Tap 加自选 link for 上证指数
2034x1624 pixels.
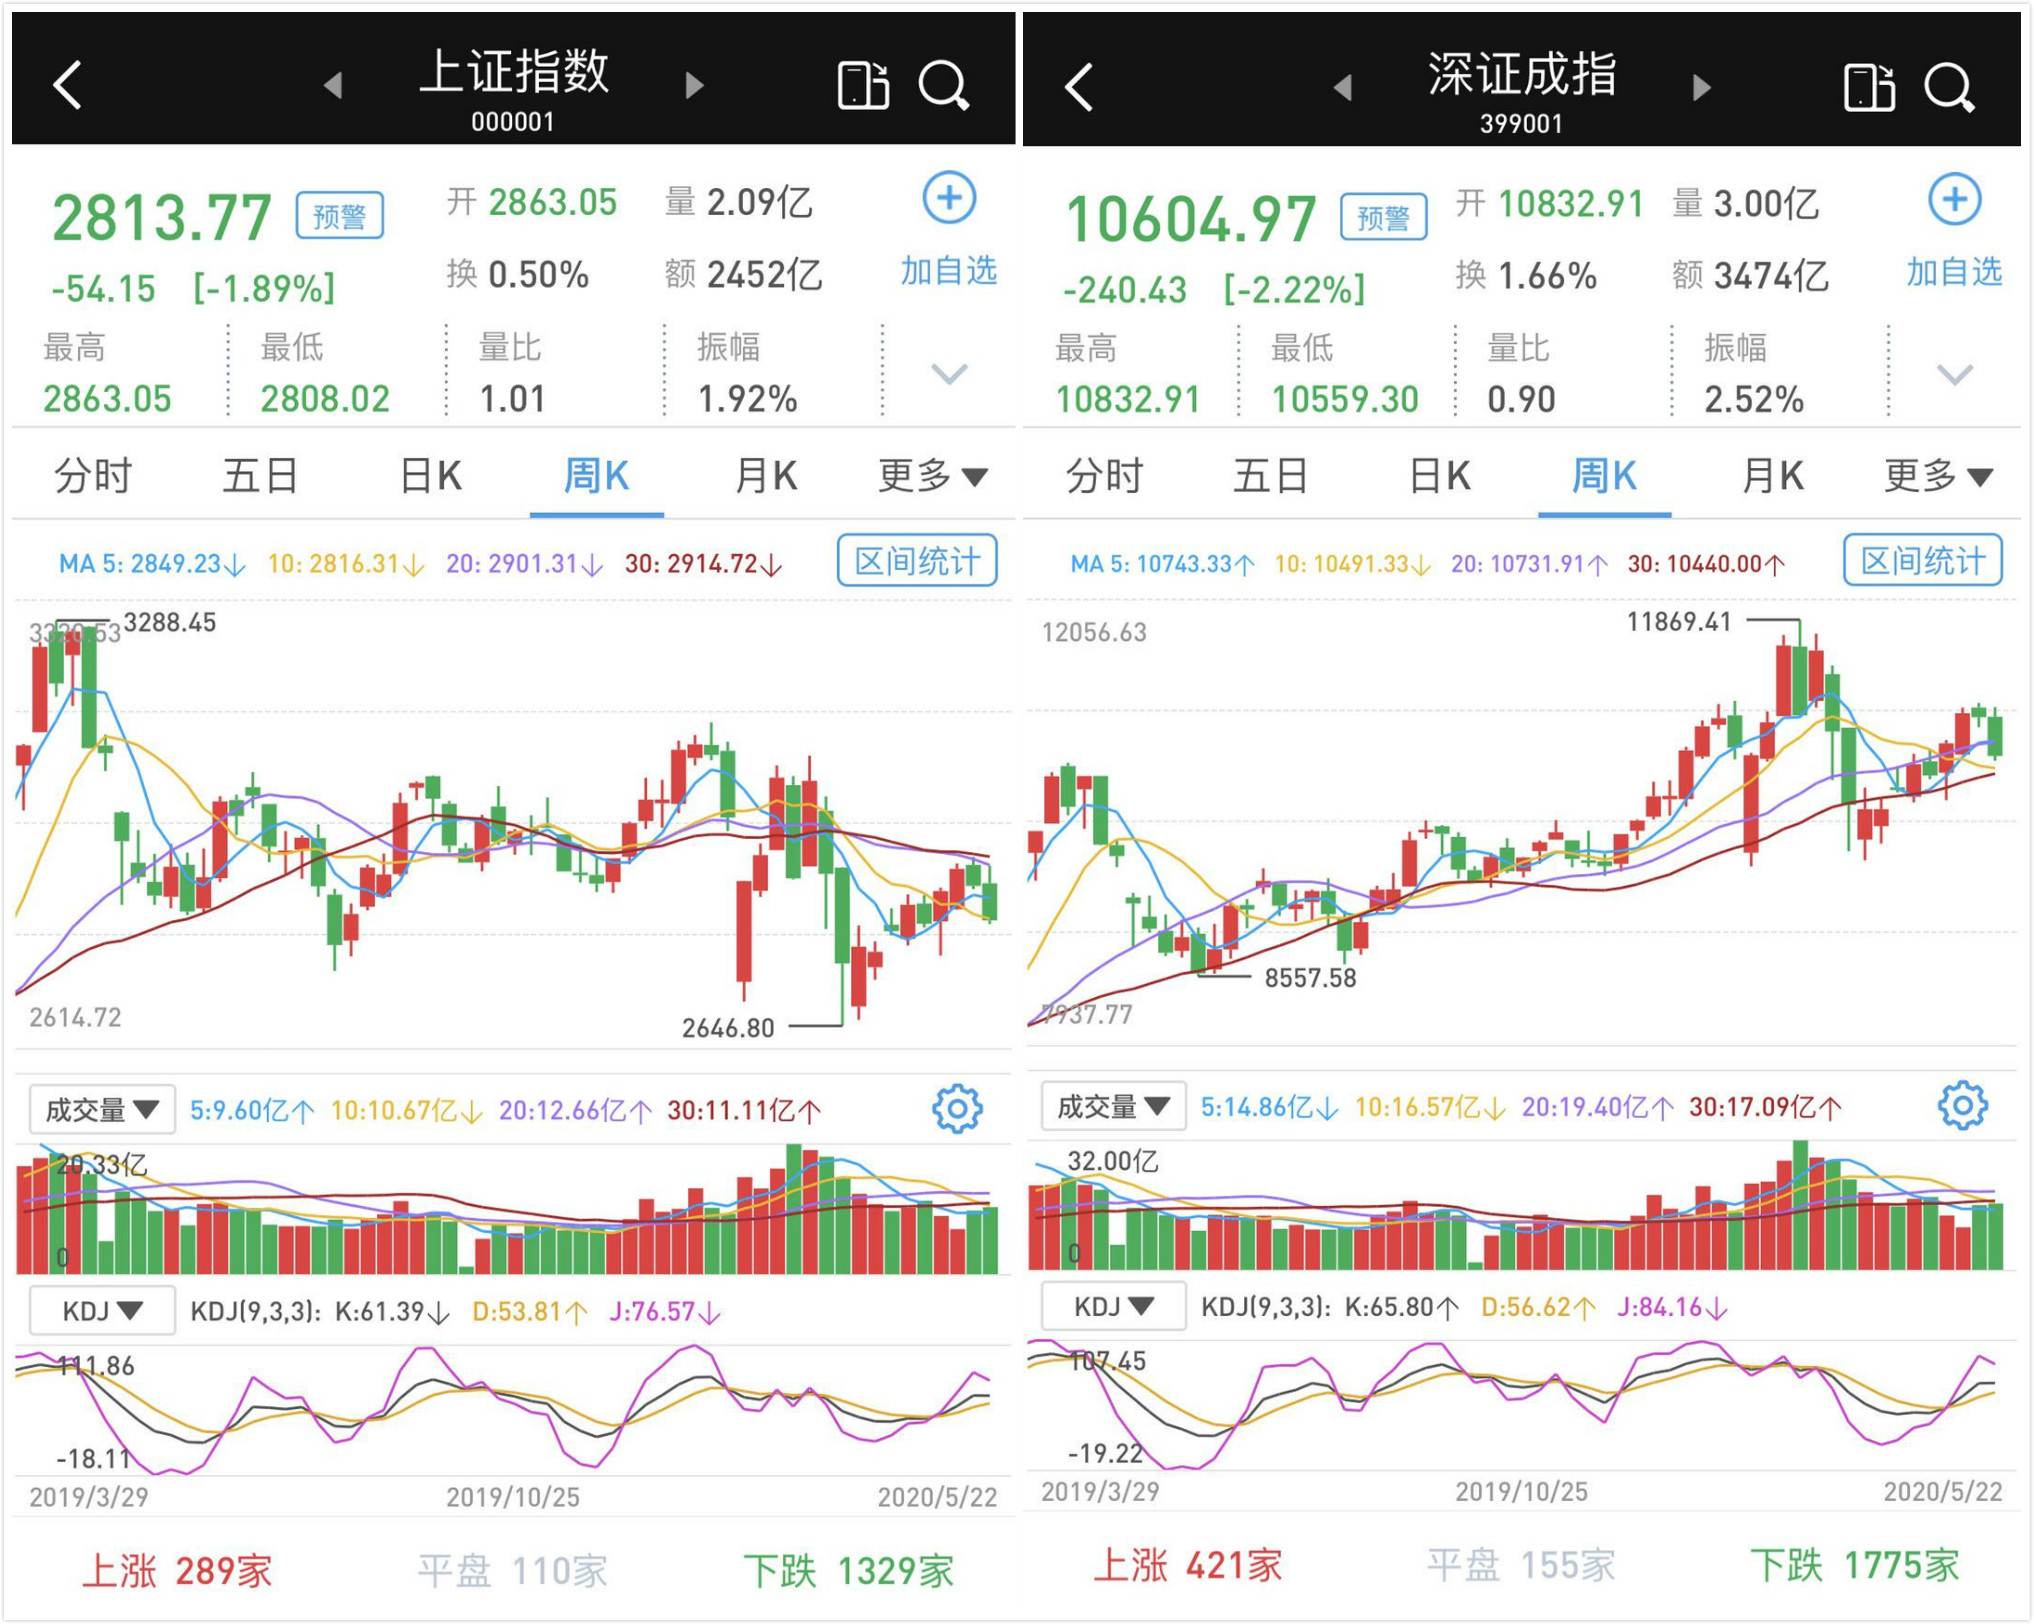pos(948,271)
